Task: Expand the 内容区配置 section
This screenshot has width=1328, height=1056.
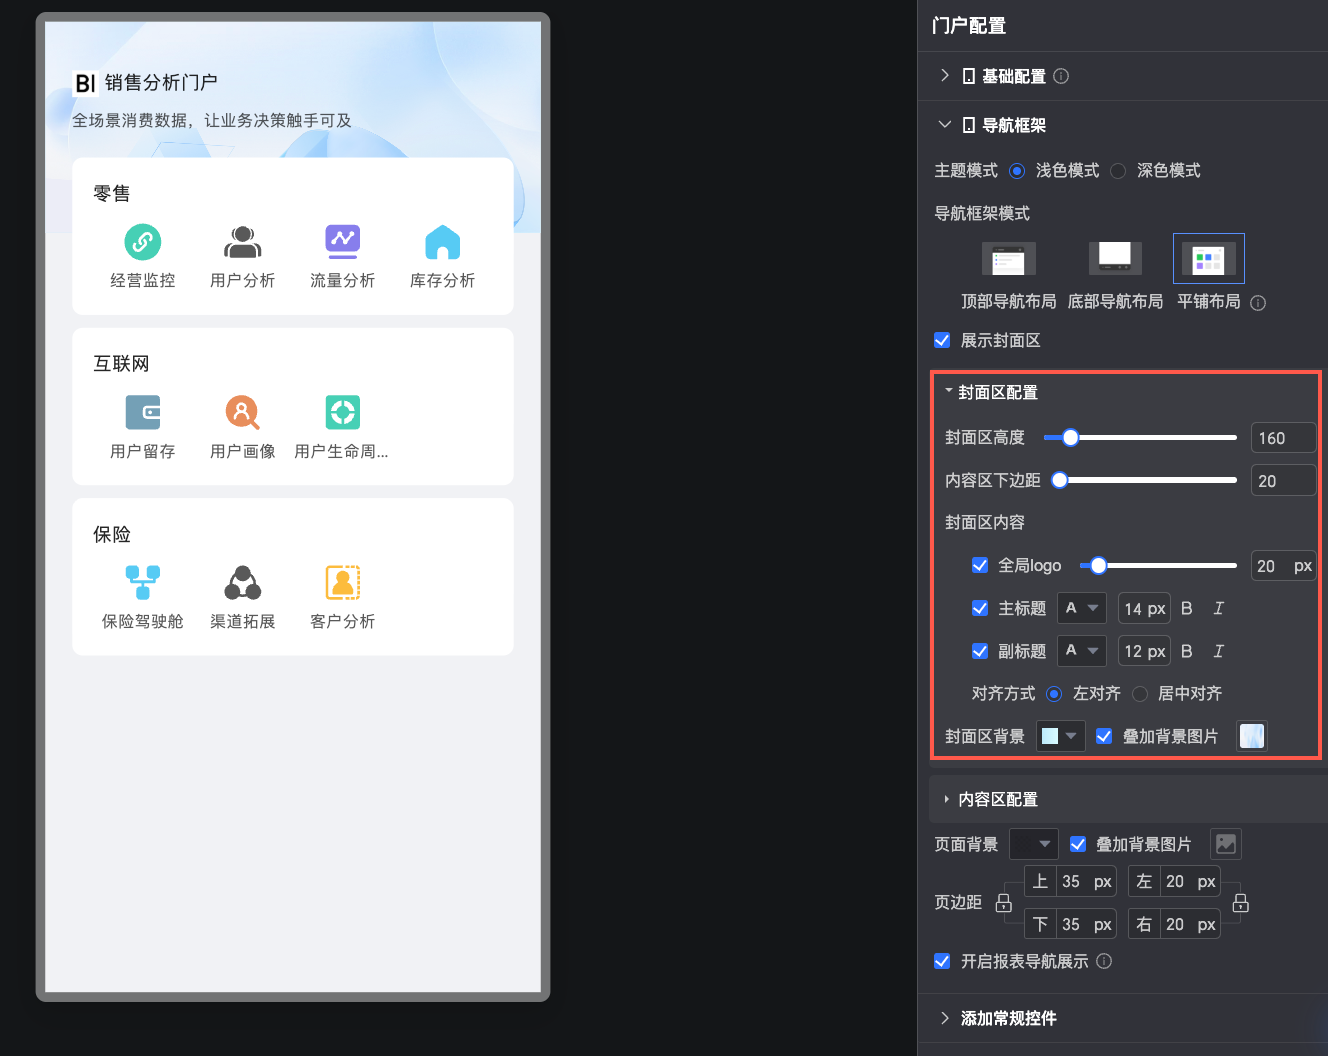Action: click(x=947, y=799)
